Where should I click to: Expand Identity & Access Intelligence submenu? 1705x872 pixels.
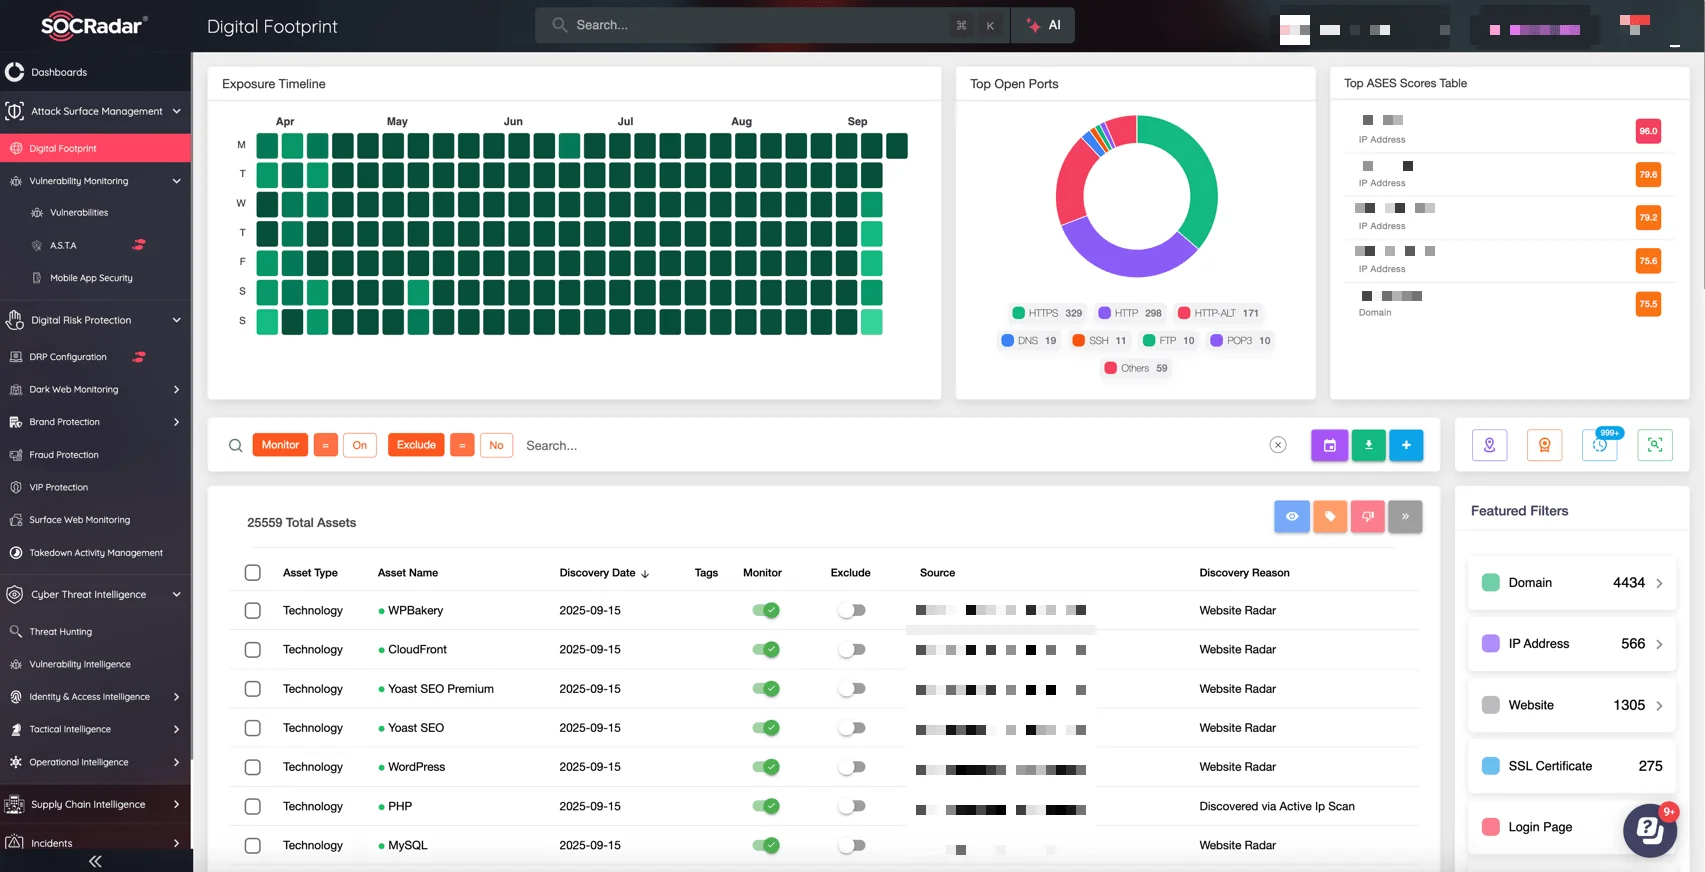click(176, 697)
